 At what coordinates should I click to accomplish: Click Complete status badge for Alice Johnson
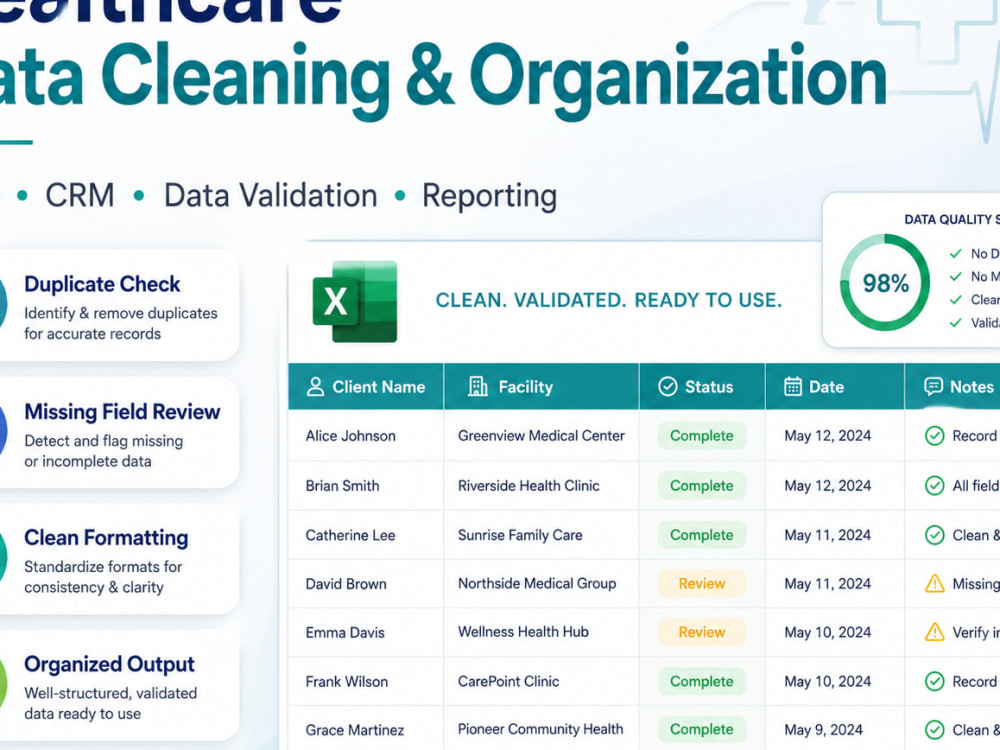pos(702,436)
